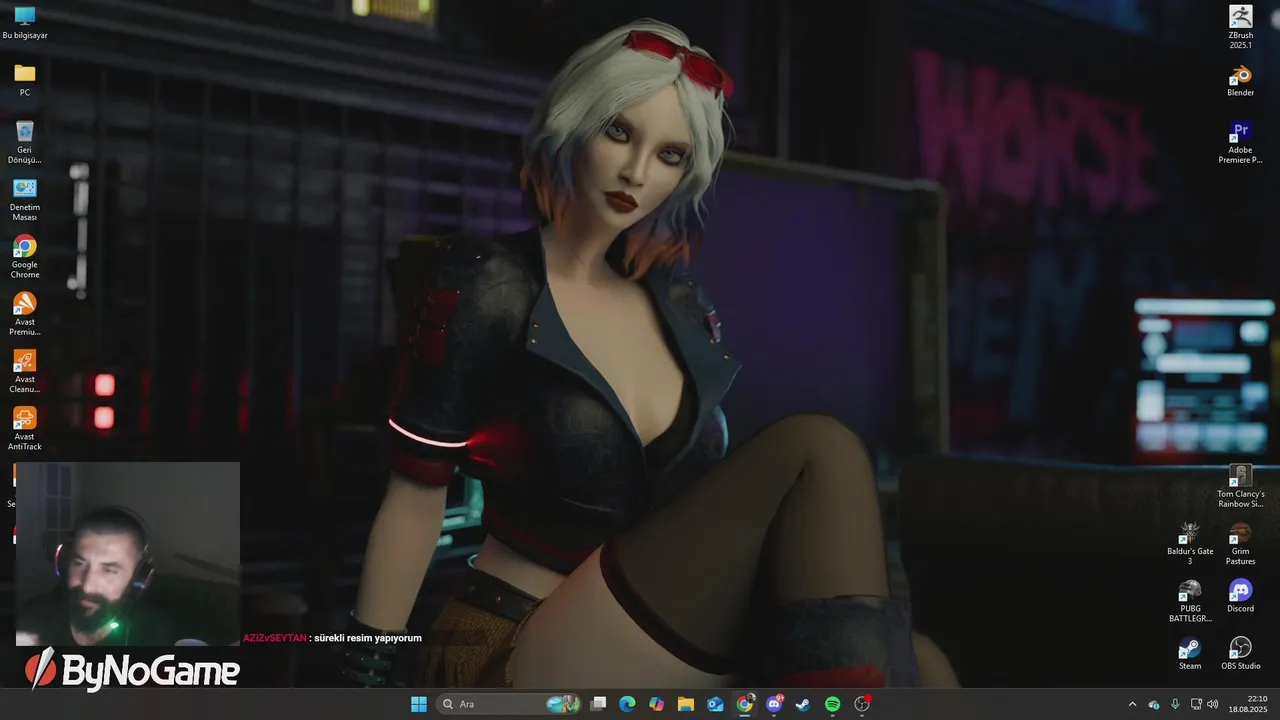Switch to Chrome on the taskbar
Image resolution: width=1280 pixels, height=720 pixels.
pyautogui.click(x=744, y=704)
